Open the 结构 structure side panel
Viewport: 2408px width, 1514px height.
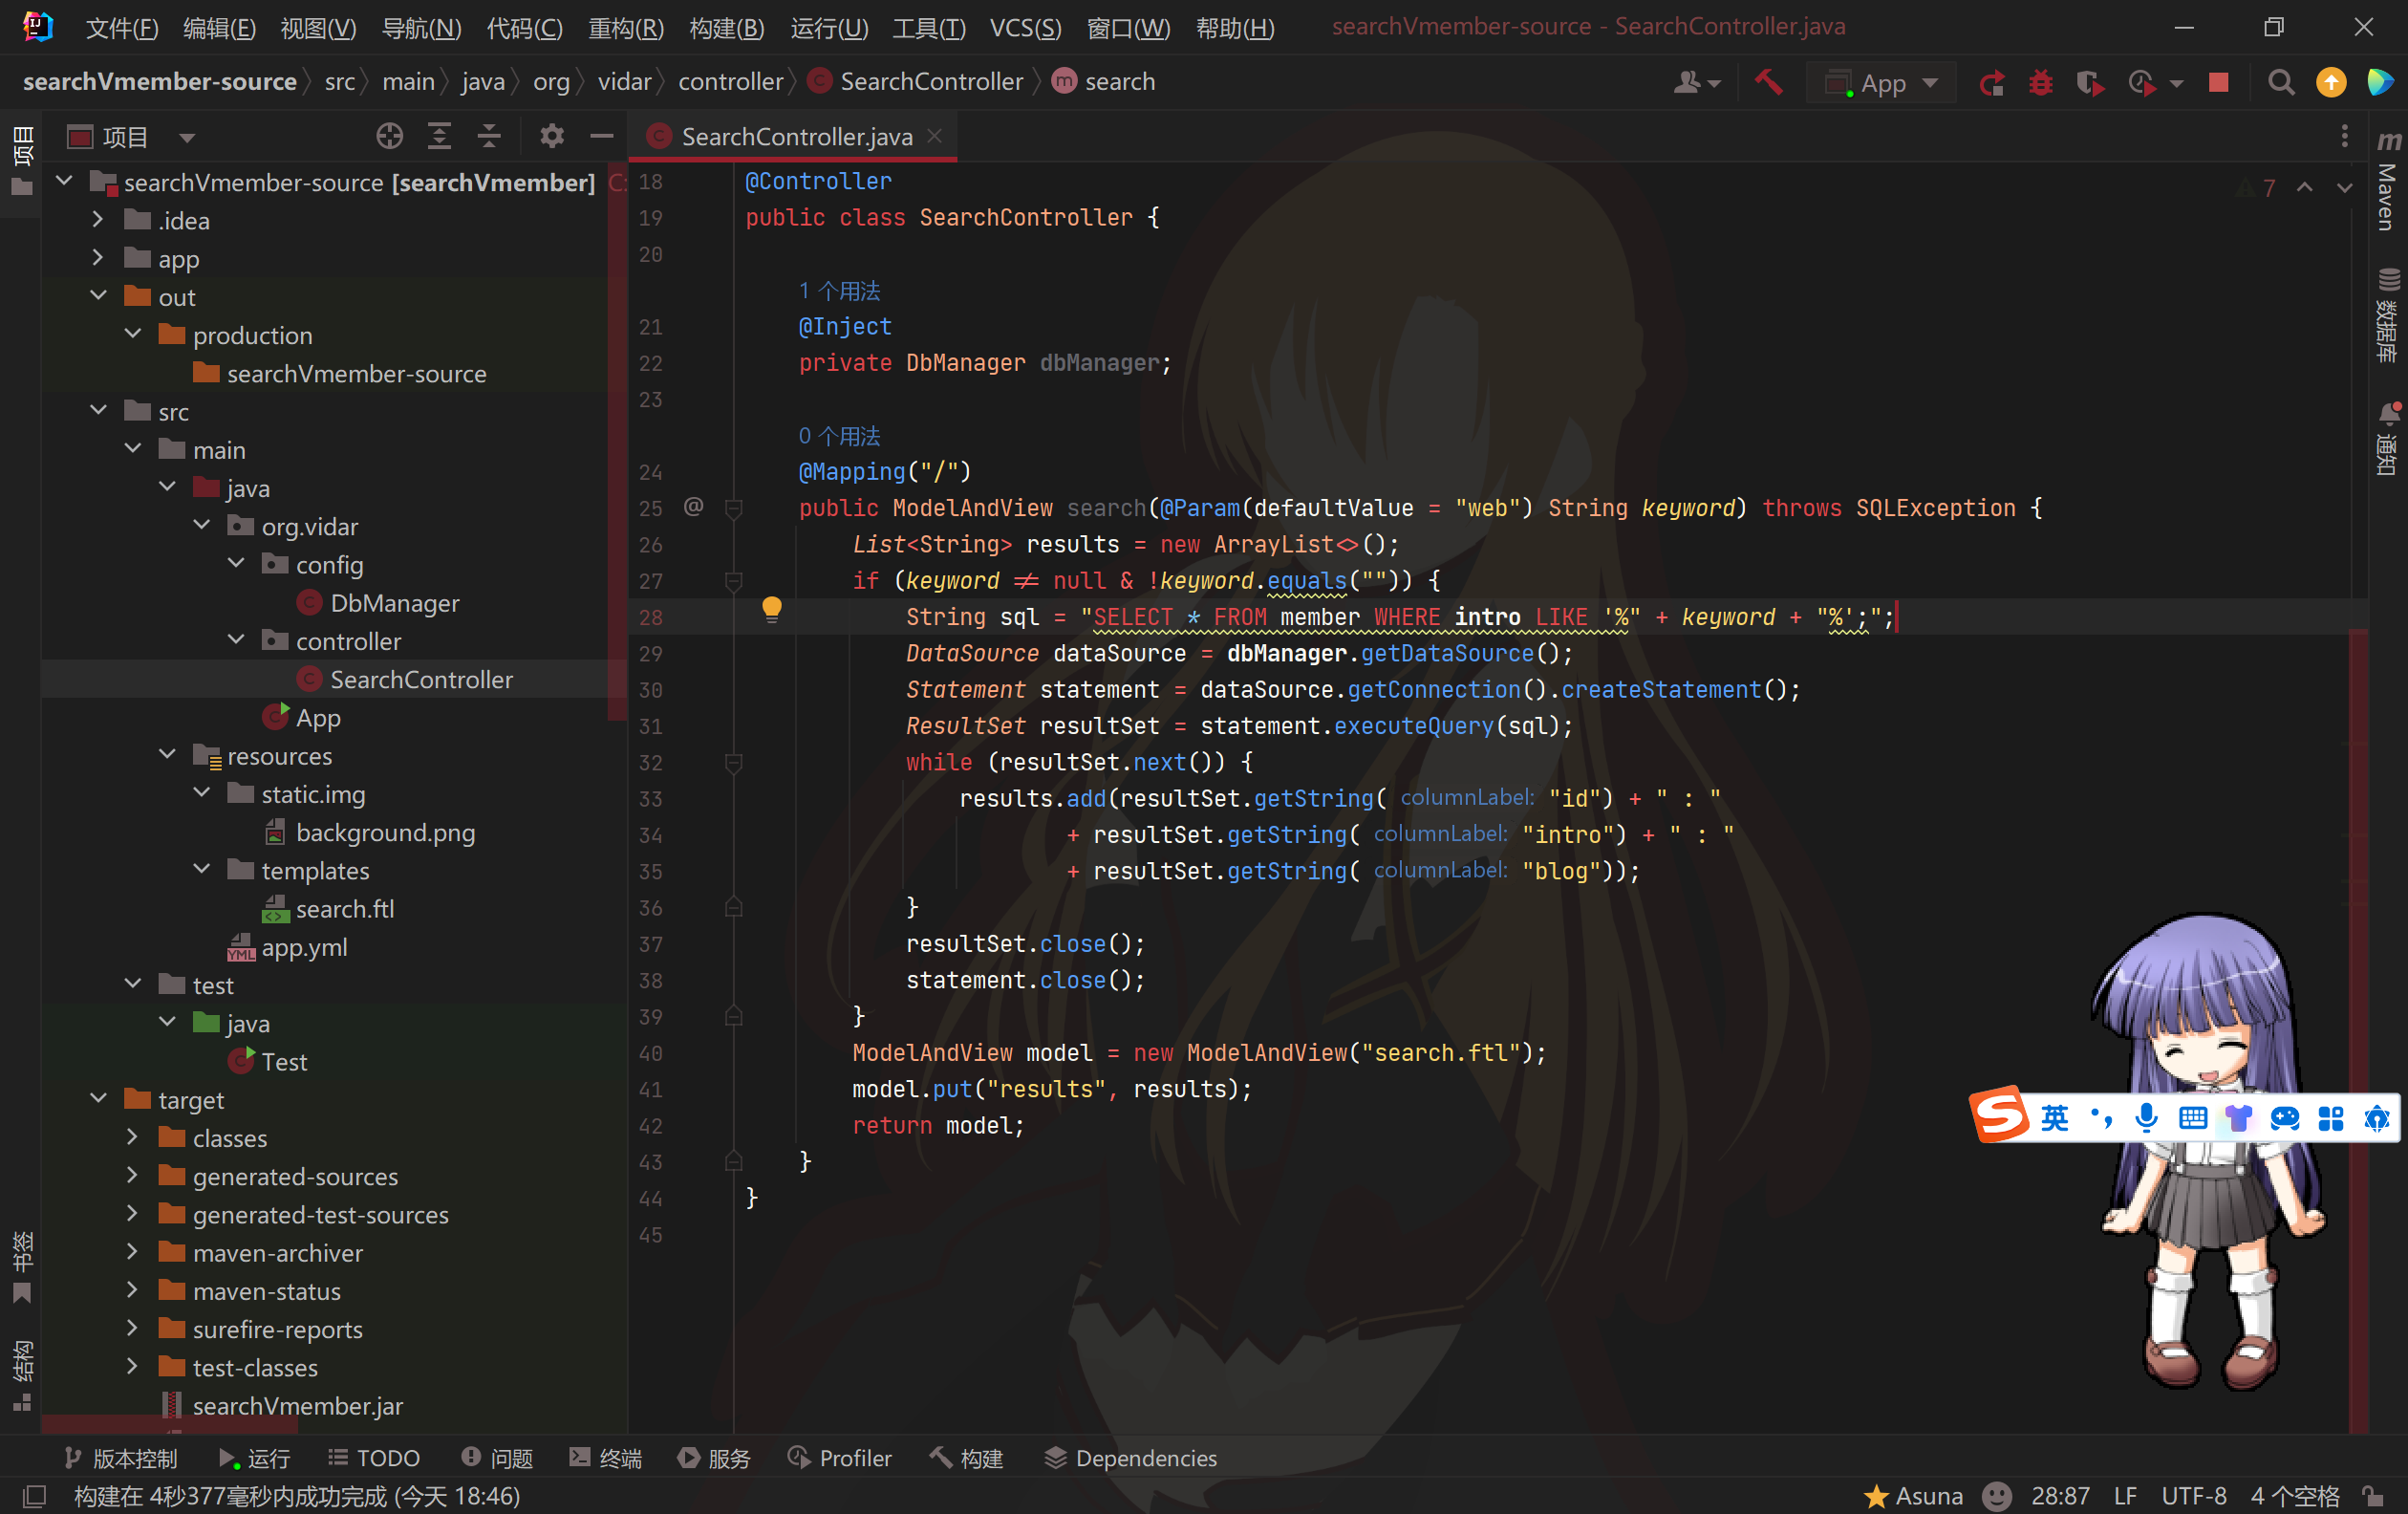click(x=22, y=1376)
